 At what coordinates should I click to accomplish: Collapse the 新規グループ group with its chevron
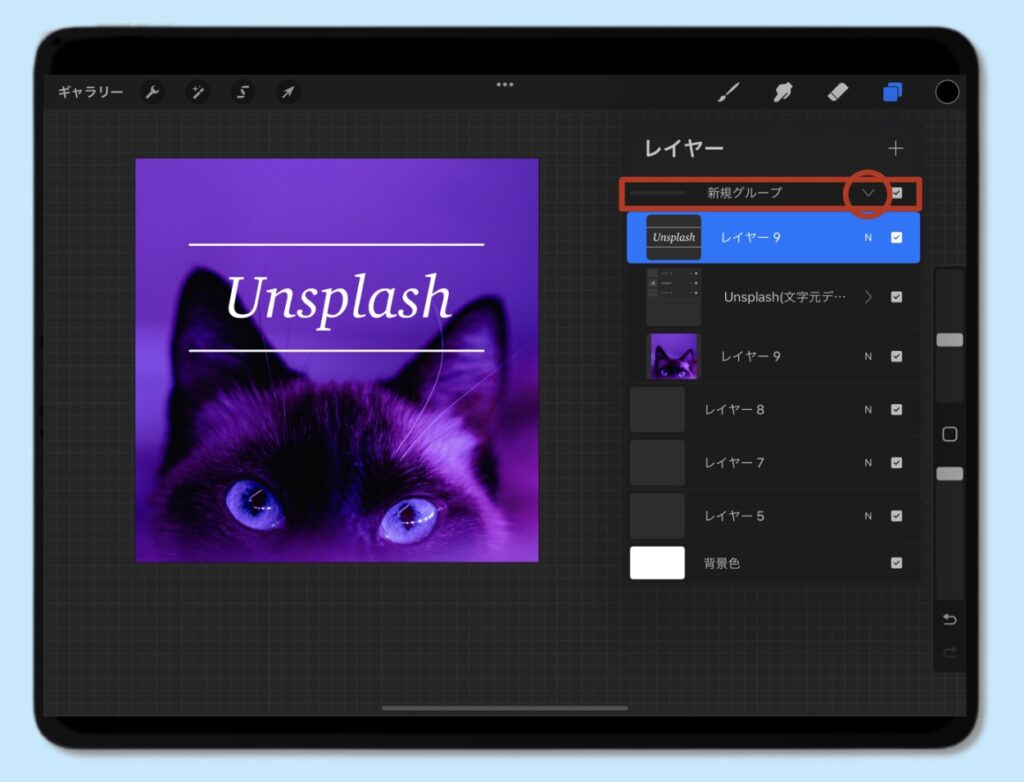tap(868, 193)
